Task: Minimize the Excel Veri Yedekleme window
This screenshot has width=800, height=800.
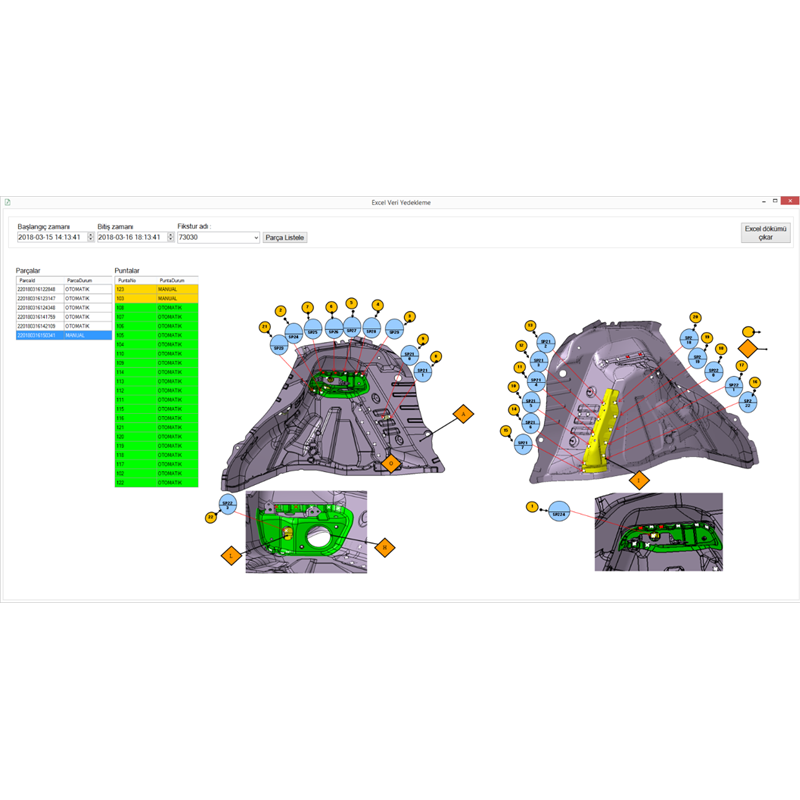Action: tap(764, 202)
